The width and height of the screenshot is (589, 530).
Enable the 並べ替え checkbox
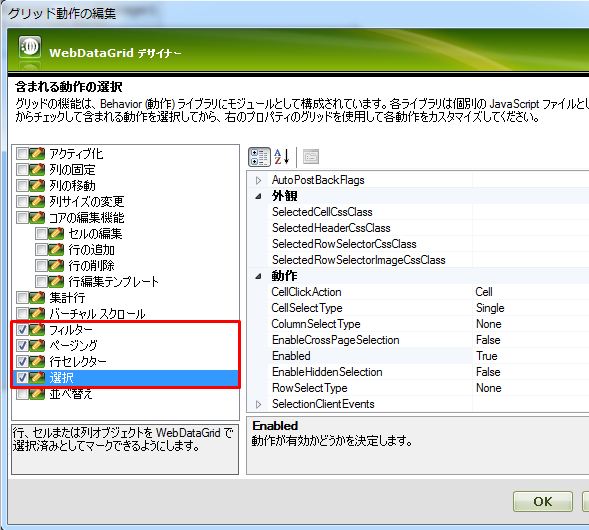coord(22,393)
